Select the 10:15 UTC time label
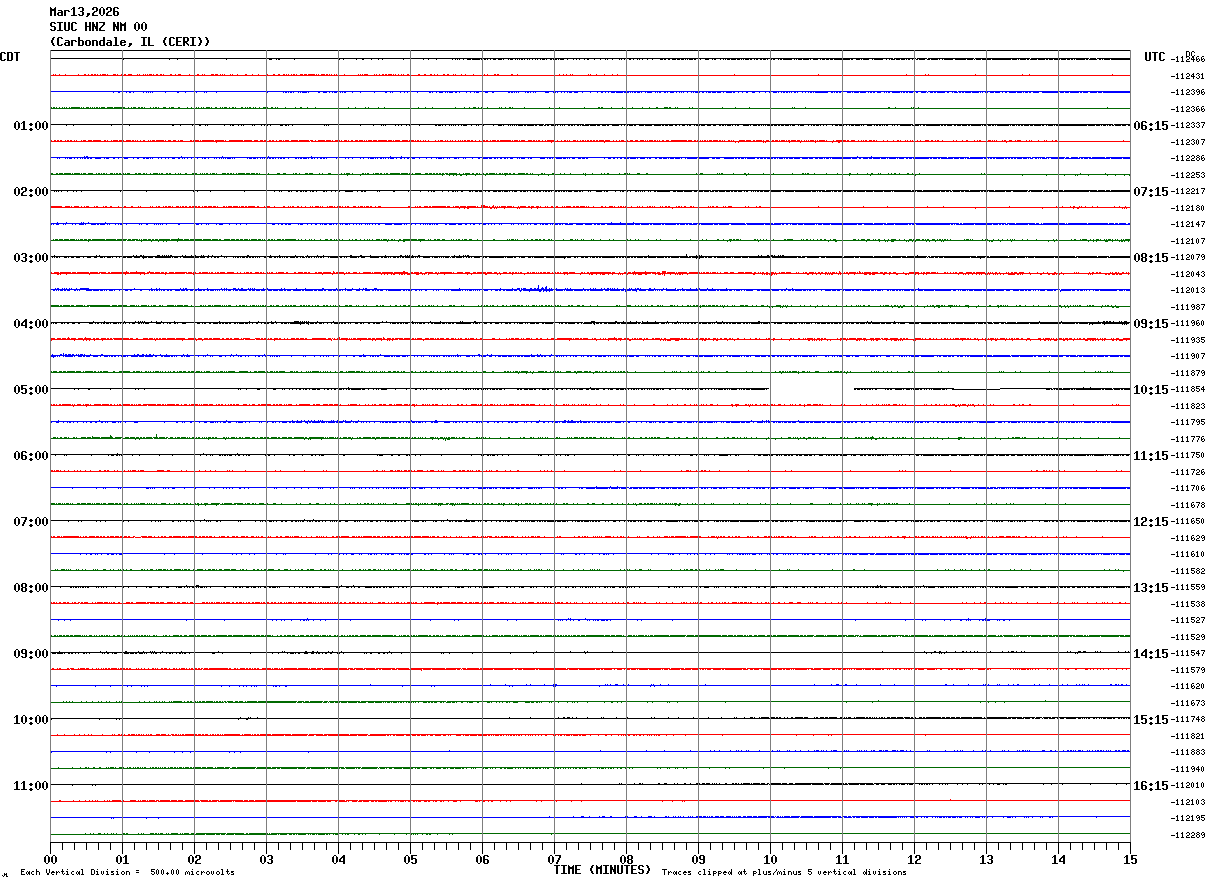This screenshot has height=886, width=1210. tap(1150, 390)
